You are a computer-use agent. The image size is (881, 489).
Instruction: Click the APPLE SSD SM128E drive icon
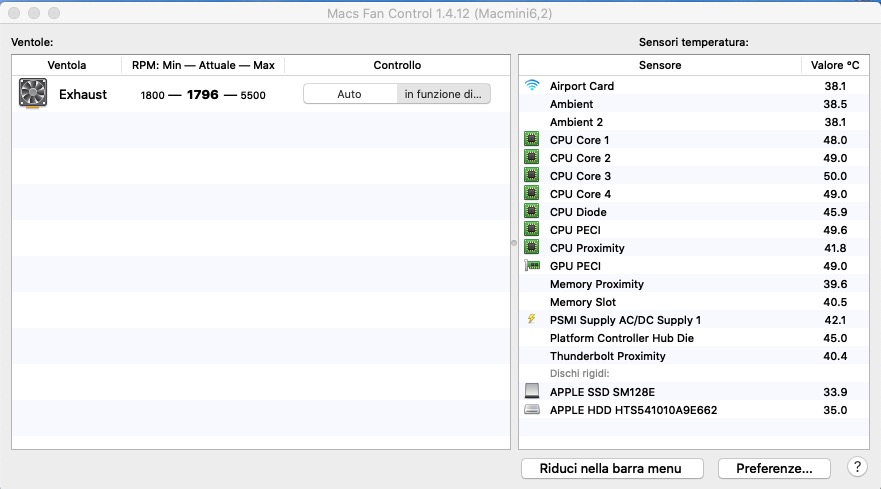(532, 391)
